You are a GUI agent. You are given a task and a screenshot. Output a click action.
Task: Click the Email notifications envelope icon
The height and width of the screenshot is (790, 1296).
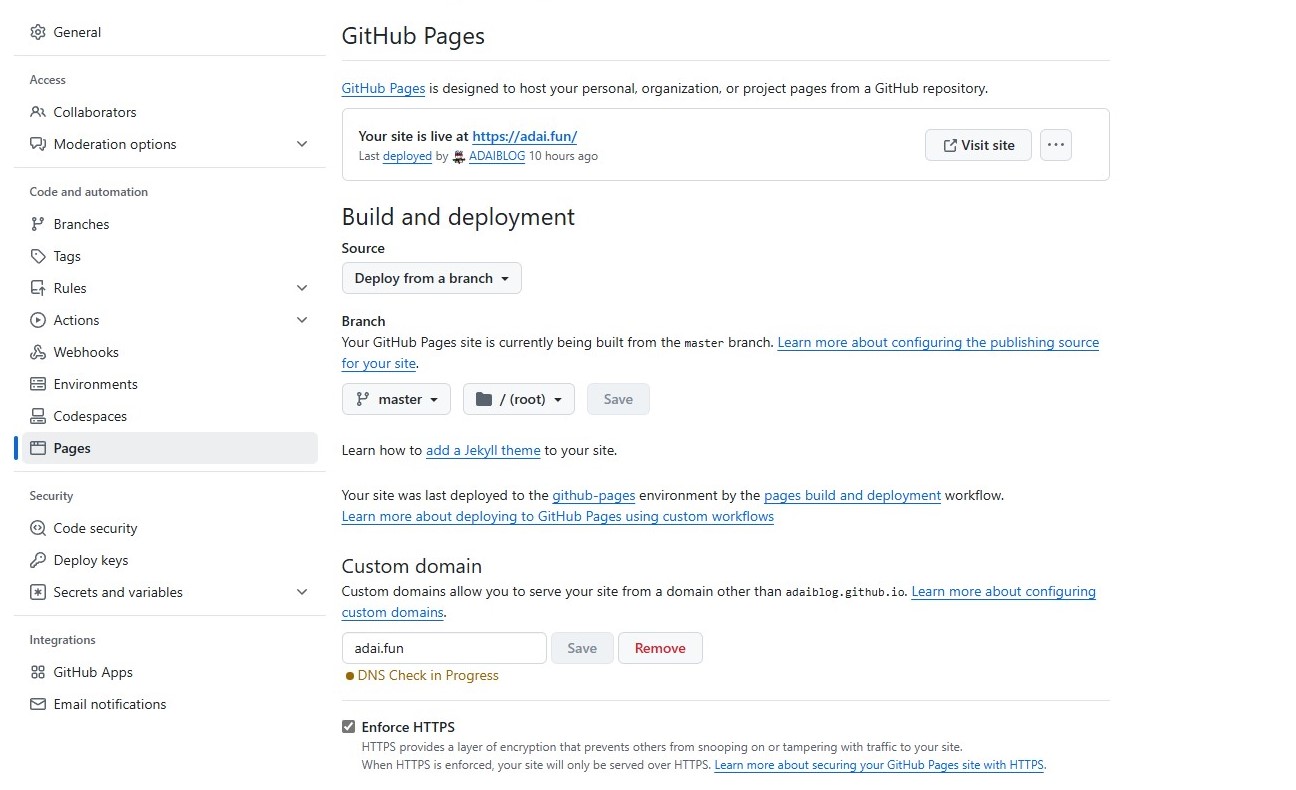tap(38, 704)
